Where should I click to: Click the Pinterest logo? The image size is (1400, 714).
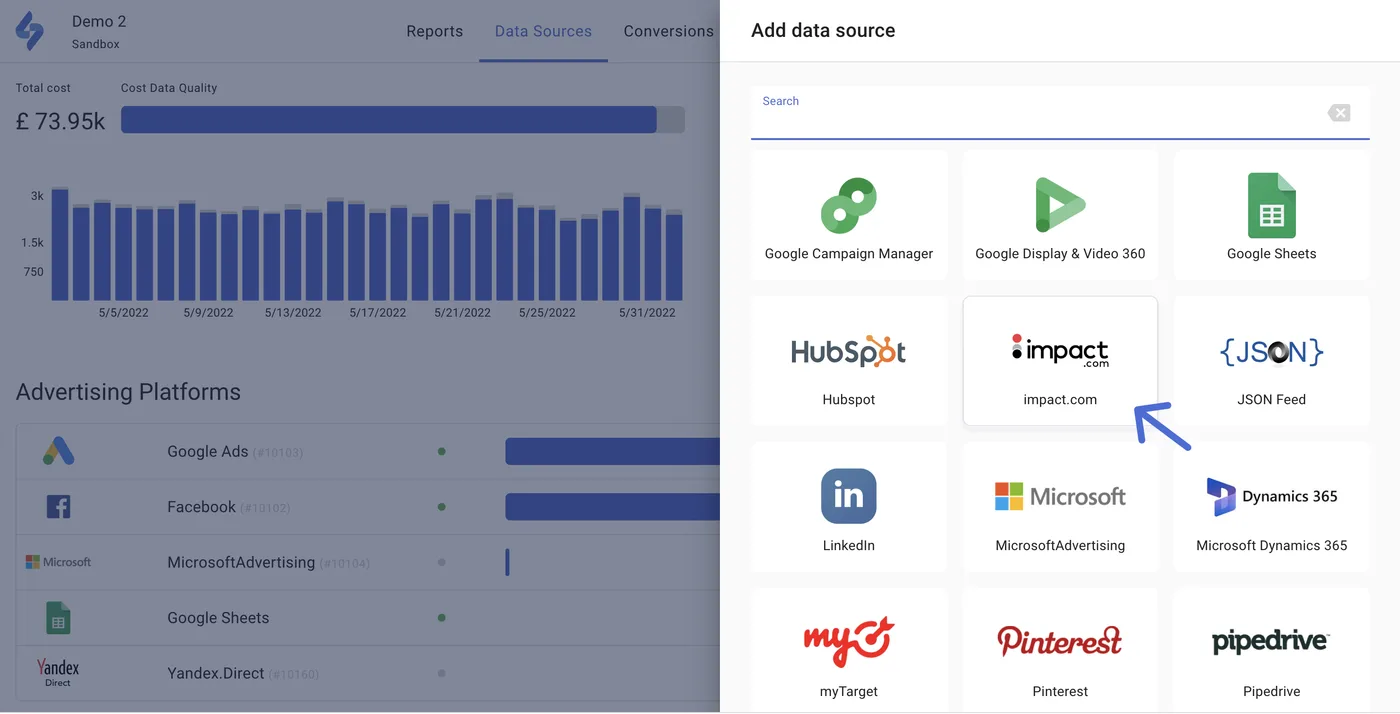click(1059, 641)
